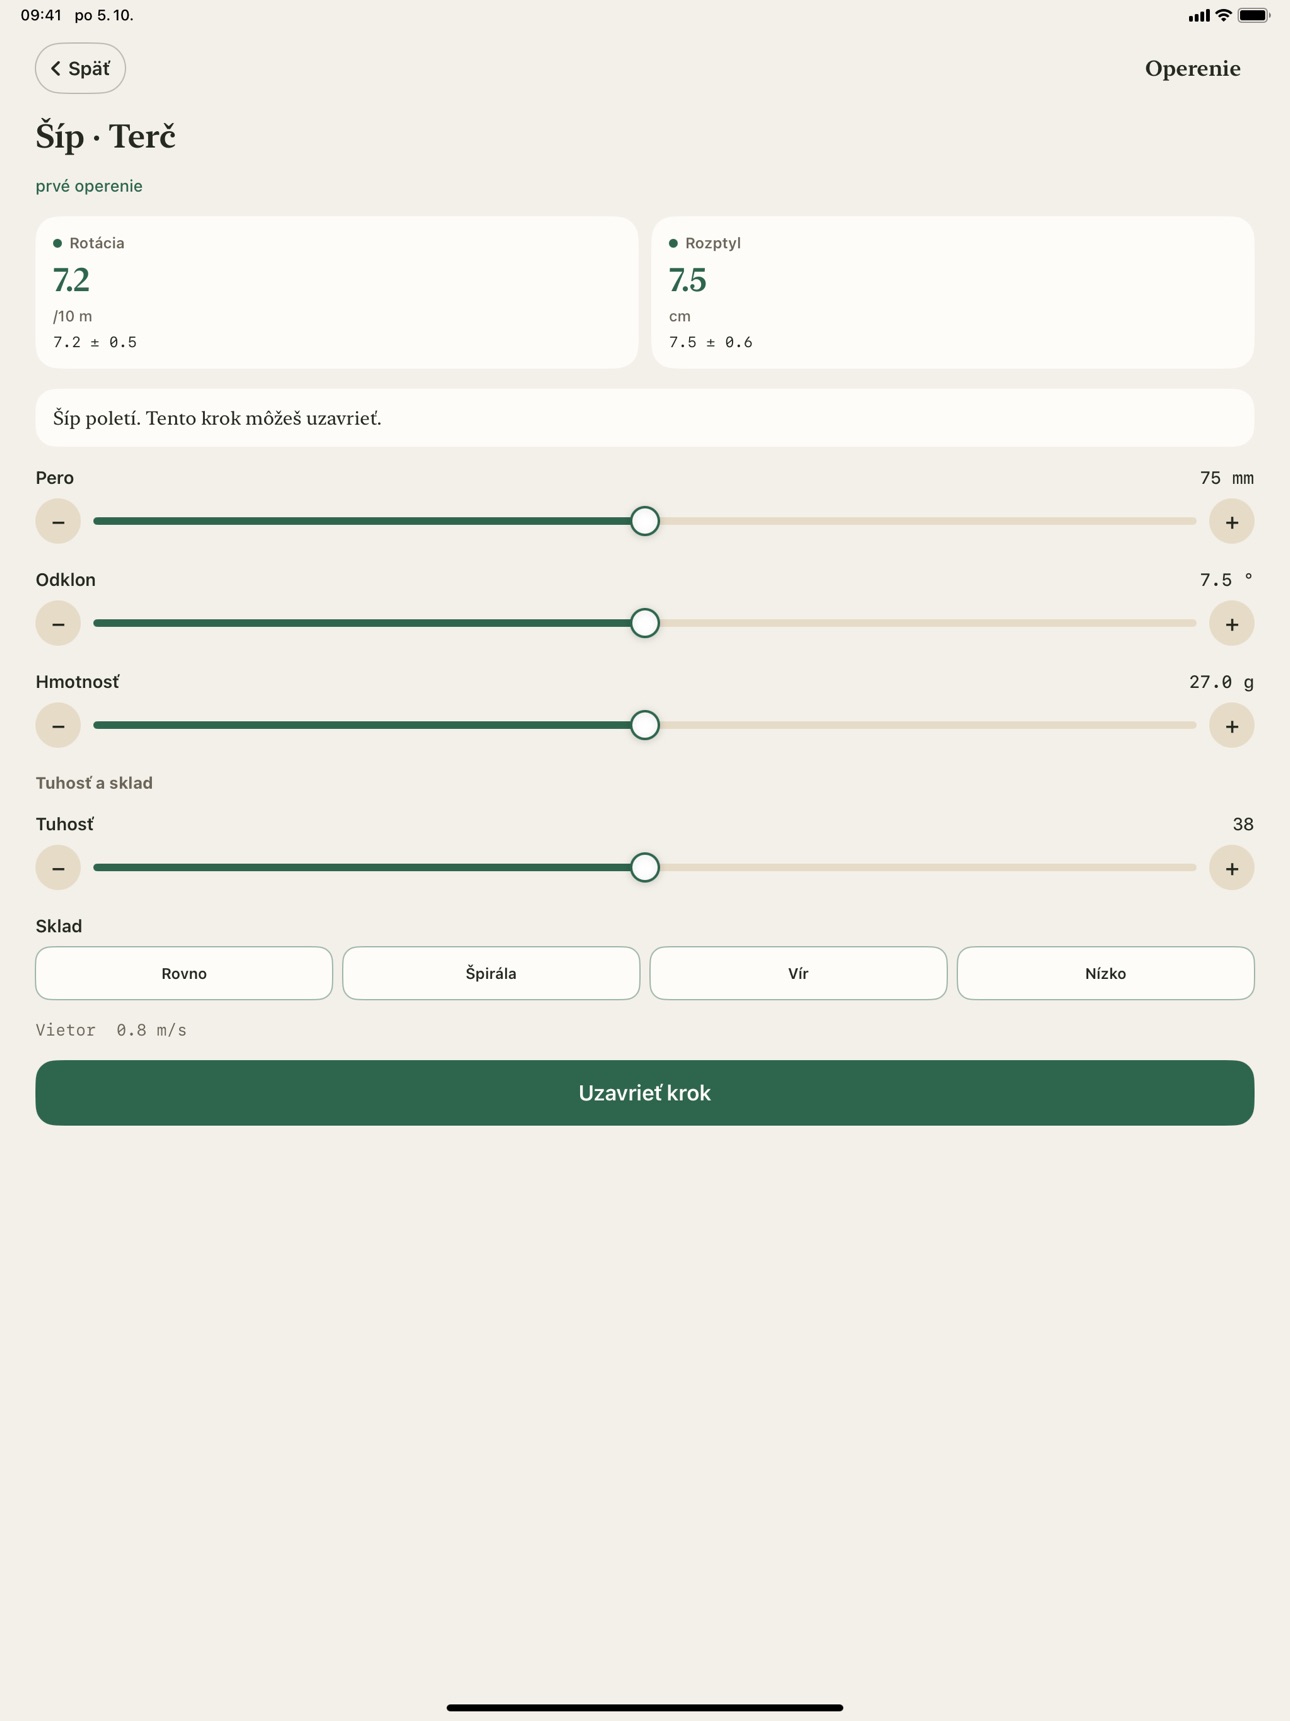This screenshot has width=1290, height=1721.
Task: Click the 75 mm Pero value
Action: pos(1226,478)
